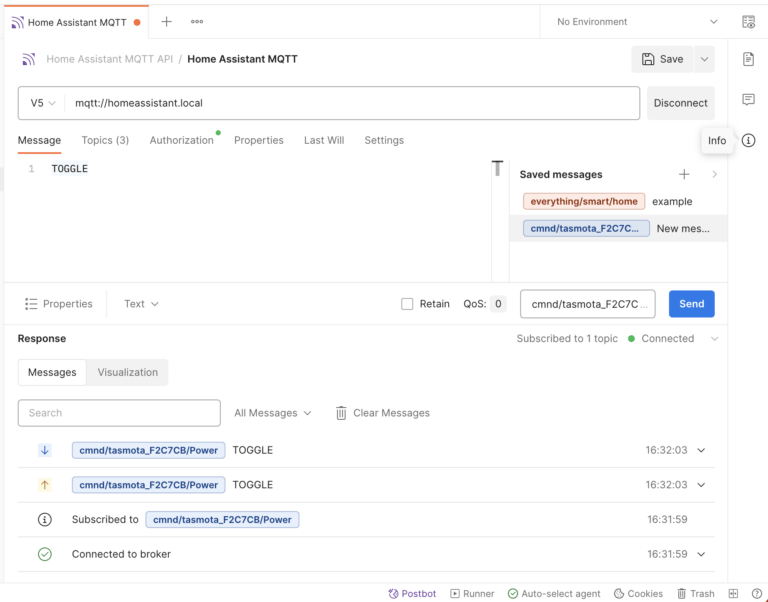Click green check icon on Connected to broker

[x=45, y=554]
